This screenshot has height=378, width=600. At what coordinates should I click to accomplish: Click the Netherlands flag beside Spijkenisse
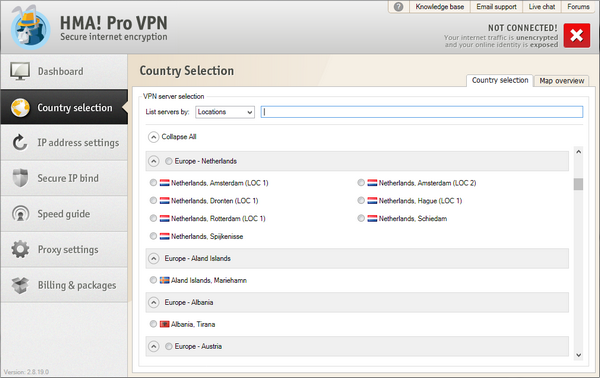point(165,236)
